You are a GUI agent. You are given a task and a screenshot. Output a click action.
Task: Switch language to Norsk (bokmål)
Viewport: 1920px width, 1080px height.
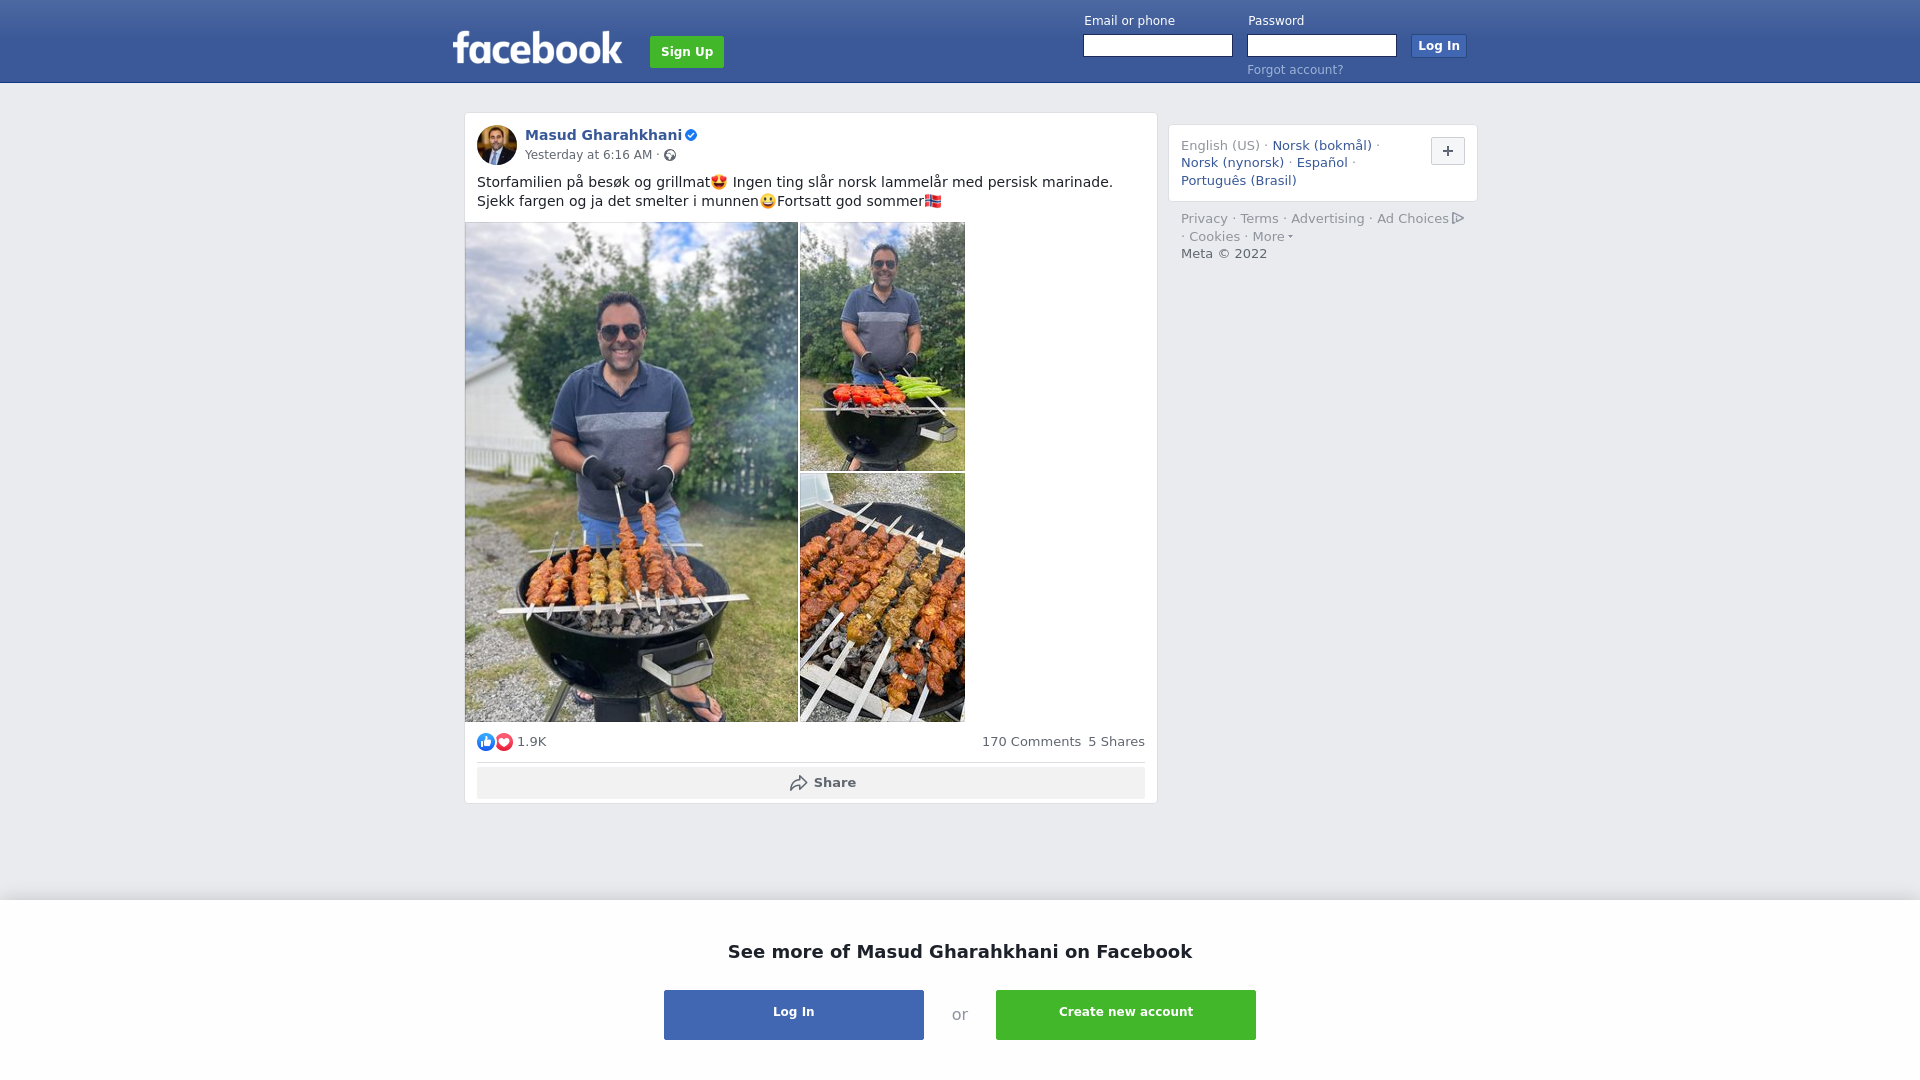pyautogui.click(x=1322, y=146)
